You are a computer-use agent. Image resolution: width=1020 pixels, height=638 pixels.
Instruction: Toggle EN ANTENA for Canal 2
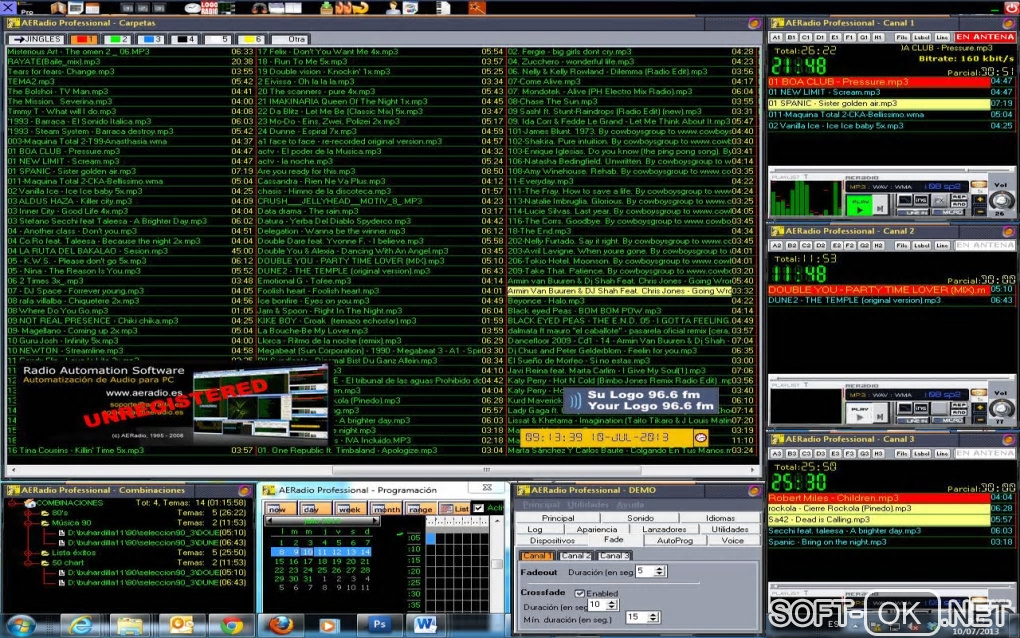tap(985, 245)
